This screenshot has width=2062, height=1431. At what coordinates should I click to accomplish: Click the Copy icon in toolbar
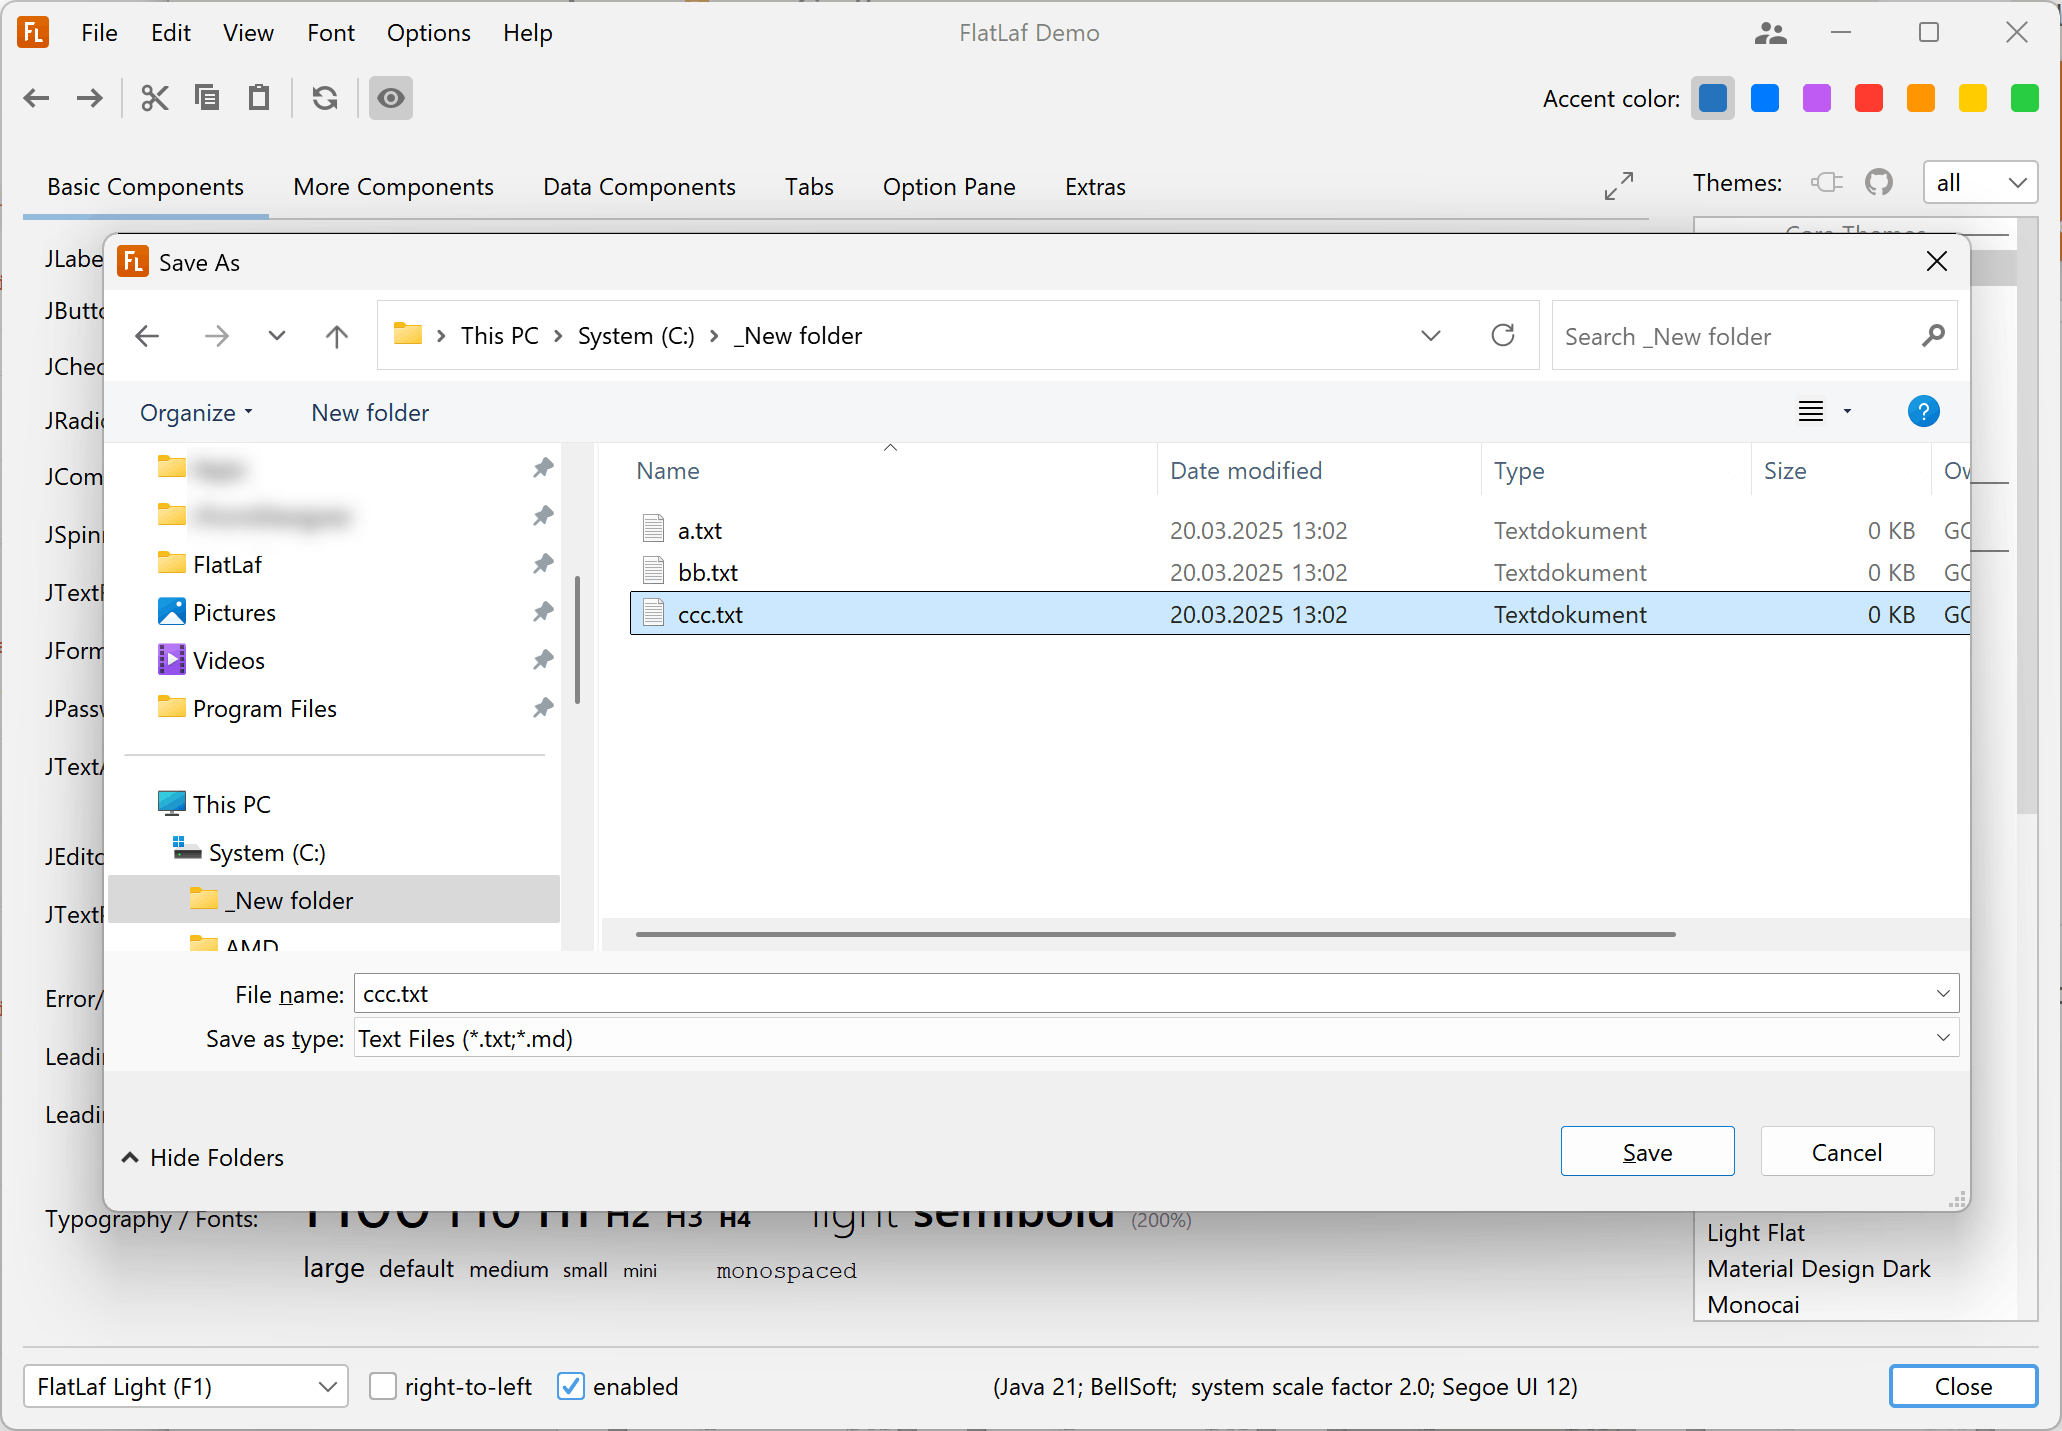tap(207, 98)
